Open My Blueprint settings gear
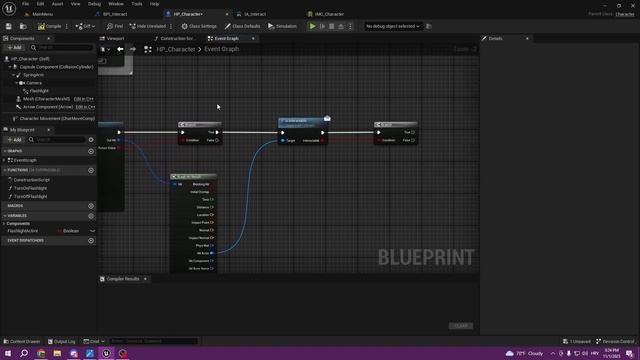 [x=91, y=140]
